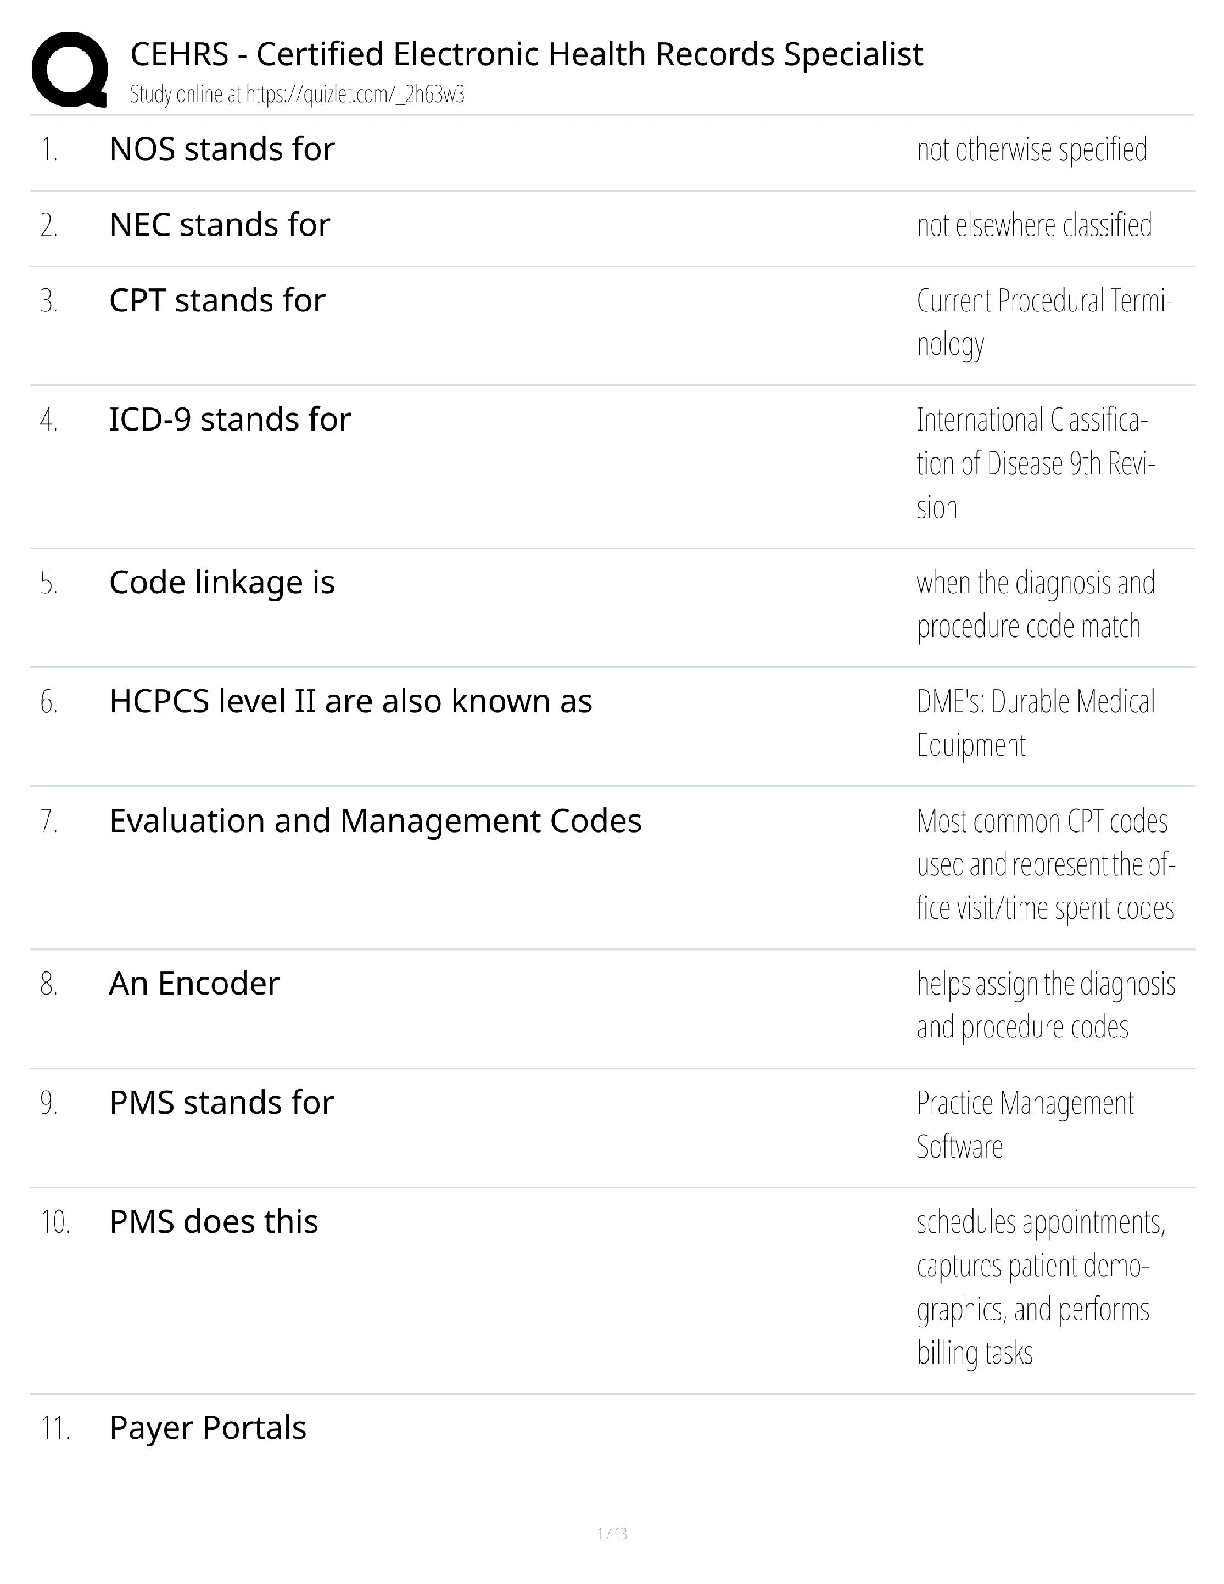Viewport: 1224px width, 1584px height.
Task: Click the 'Durable Medical Equipment' definition
Action: (x=1035, y=723)
